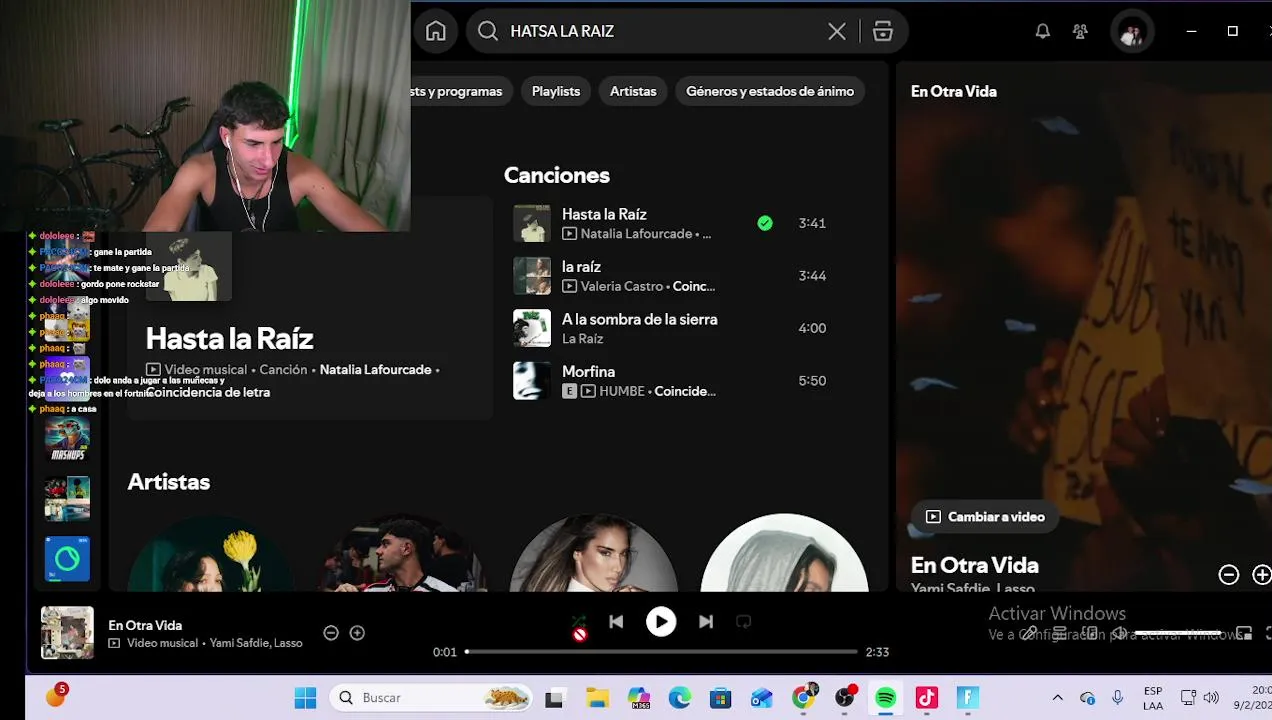The width and height of the screenshot is (1272, 720).
Task: Select the Géneros y estados de ánimo chip
Action: point(770,91)
